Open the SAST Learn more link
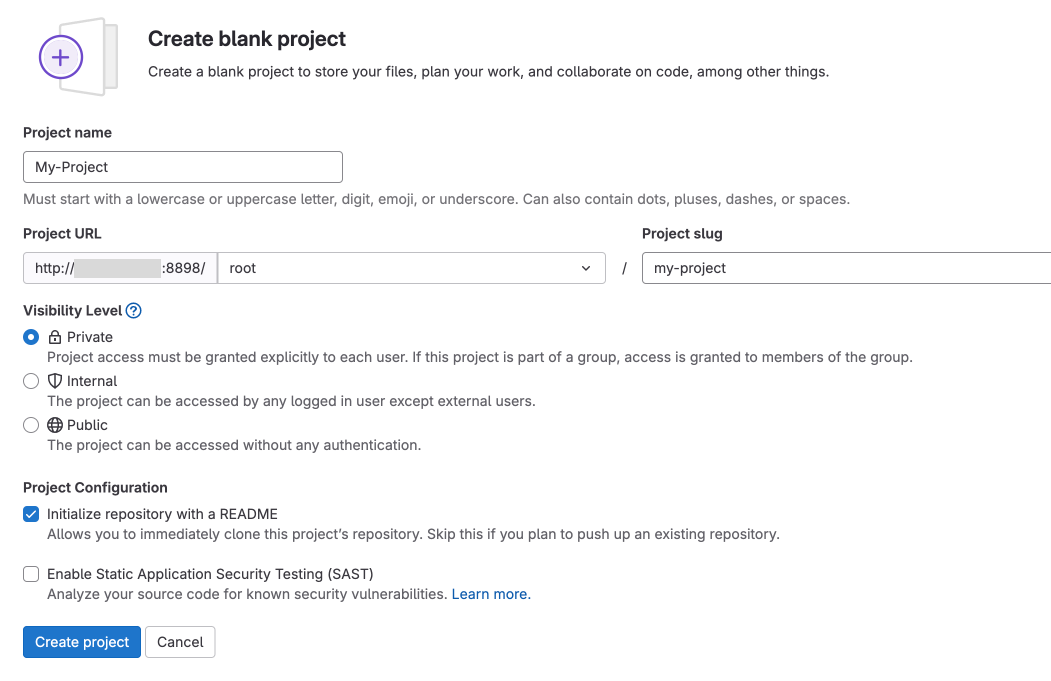Image resolution: width=1051 pixels, height=681 pixels. click(491, 594)
